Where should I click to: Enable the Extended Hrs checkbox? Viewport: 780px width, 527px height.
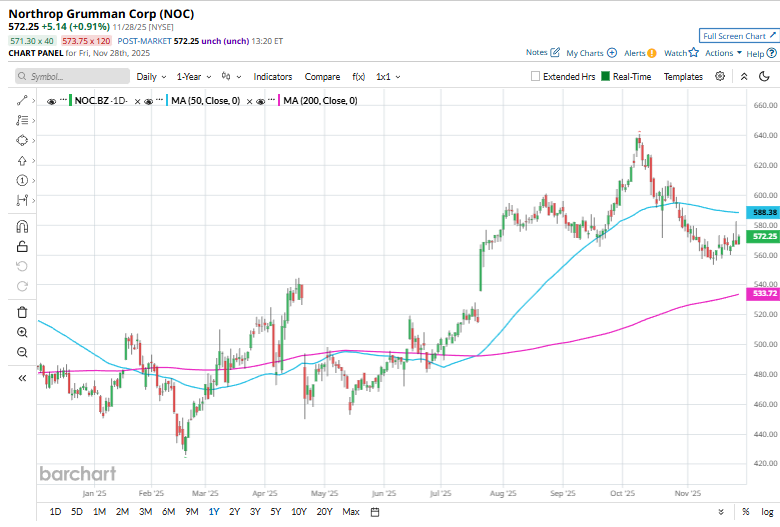click(x=536, y=76)
